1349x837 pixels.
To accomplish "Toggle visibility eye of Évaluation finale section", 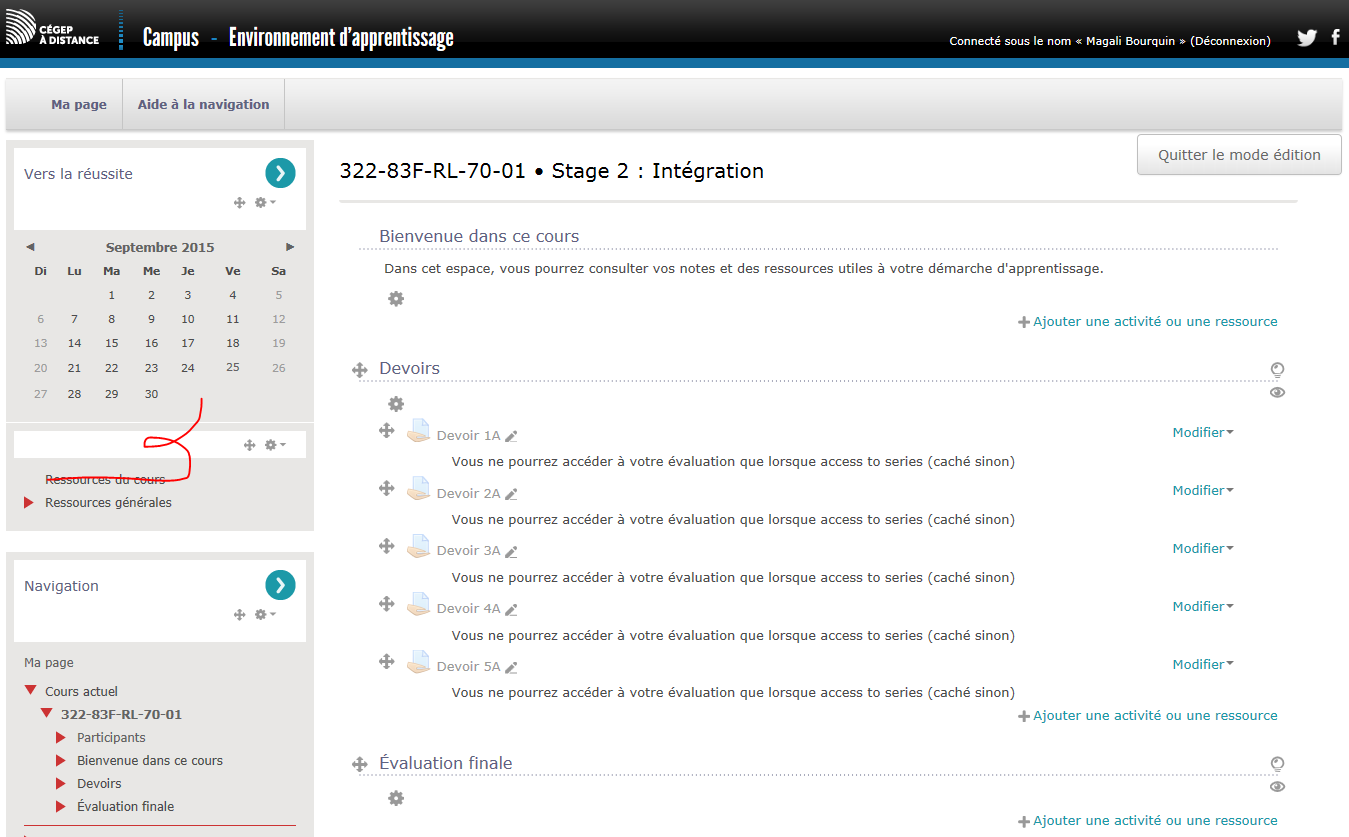I will (1277, 787).
